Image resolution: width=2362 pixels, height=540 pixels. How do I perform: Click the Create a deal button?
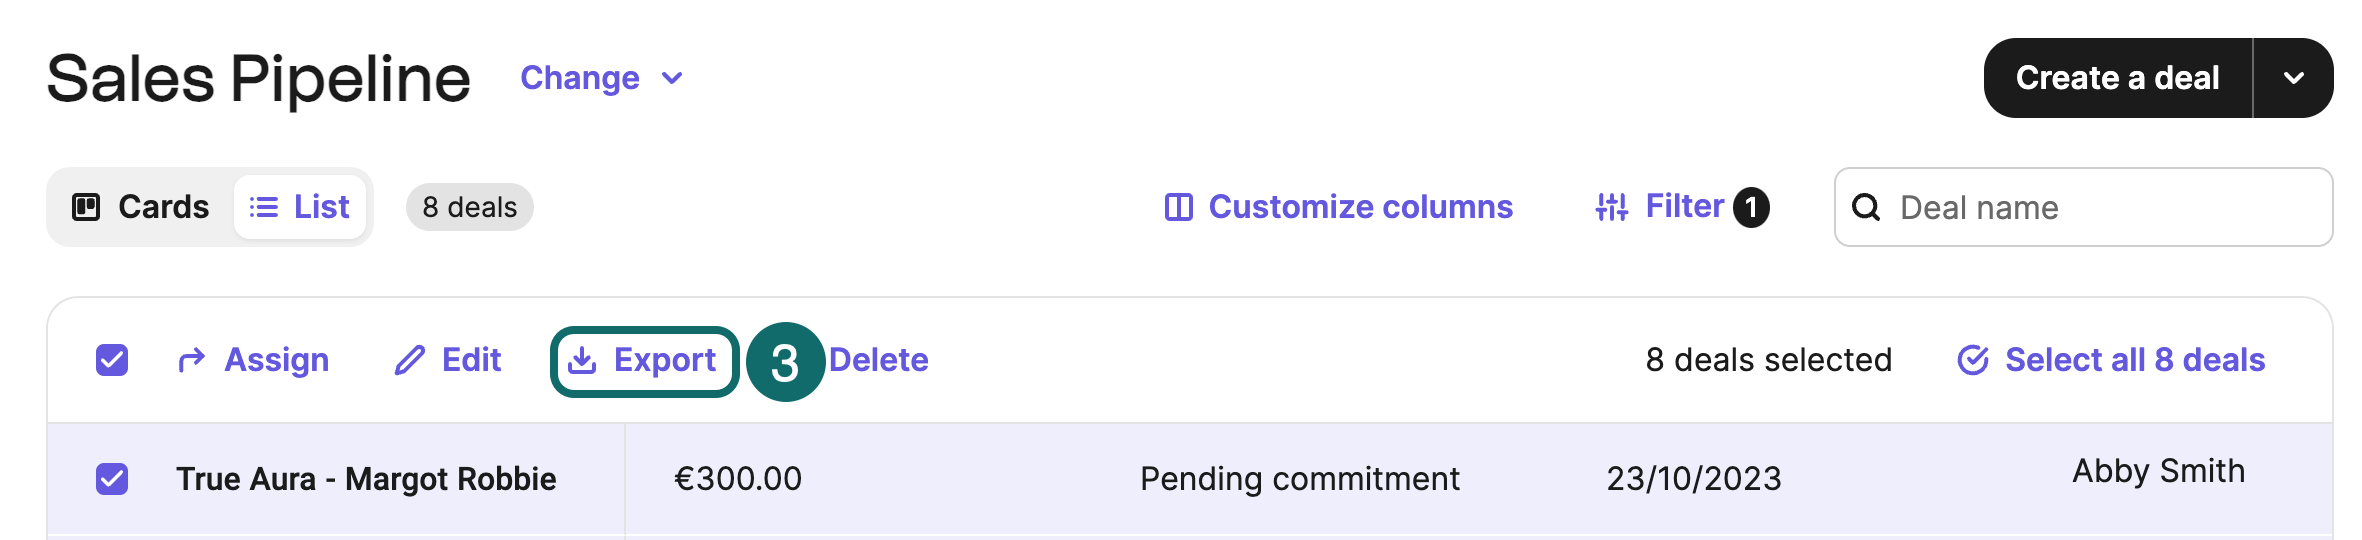coord(2117,78)
